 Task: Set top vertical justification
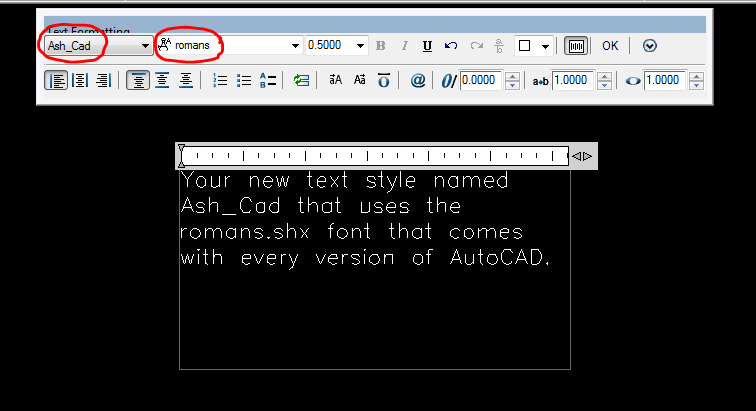click(x=138, y=80)
